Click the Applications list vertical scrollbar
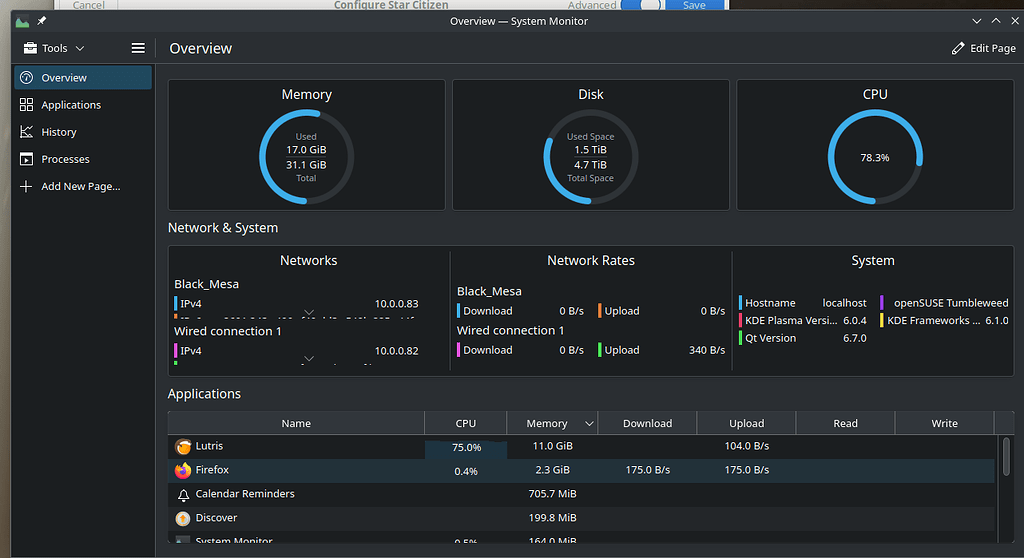Viewport: 1024px width, 558px height. point(1005,460)
